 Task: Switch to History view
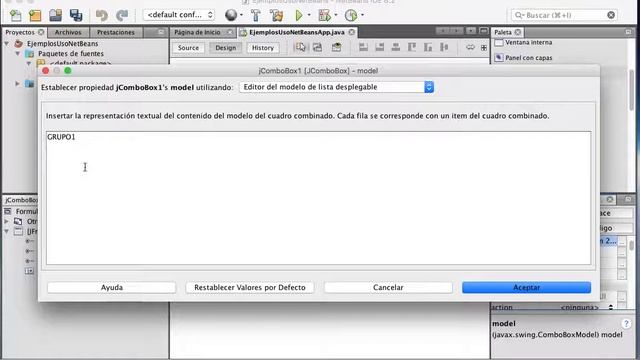coord(262,48)
